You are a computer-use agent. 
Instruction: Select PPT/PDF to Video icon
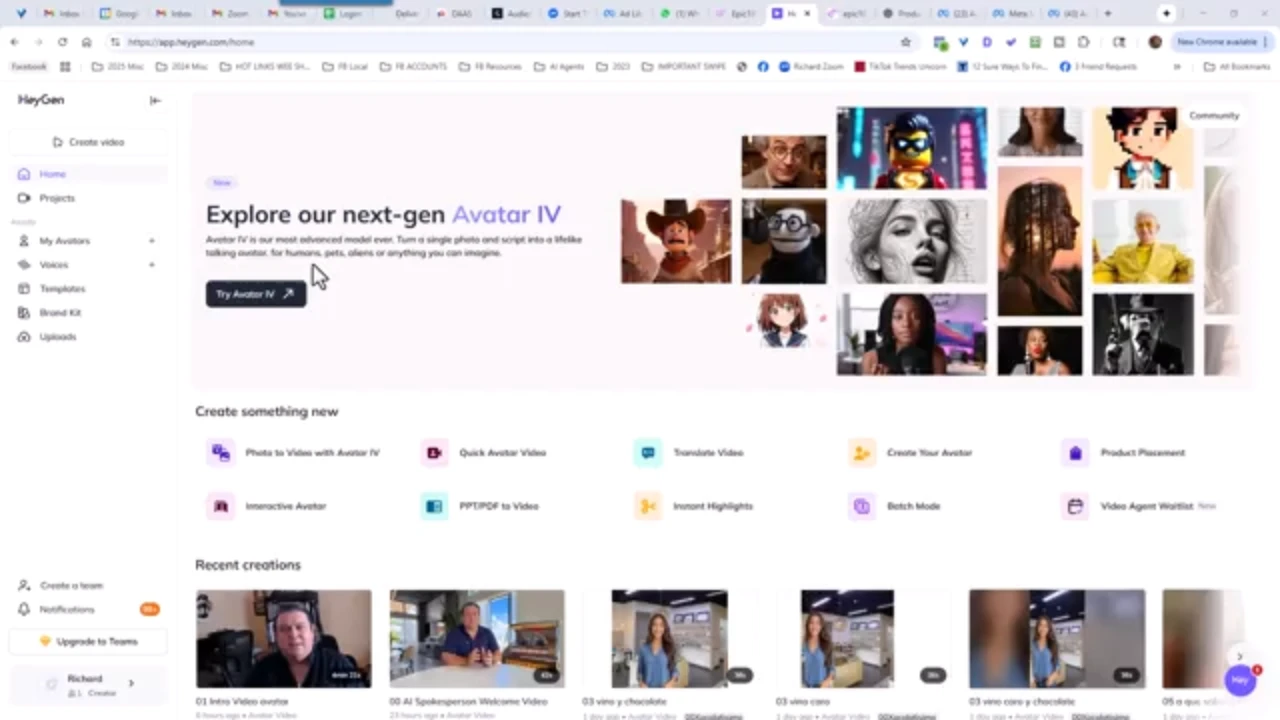[434, 506]
